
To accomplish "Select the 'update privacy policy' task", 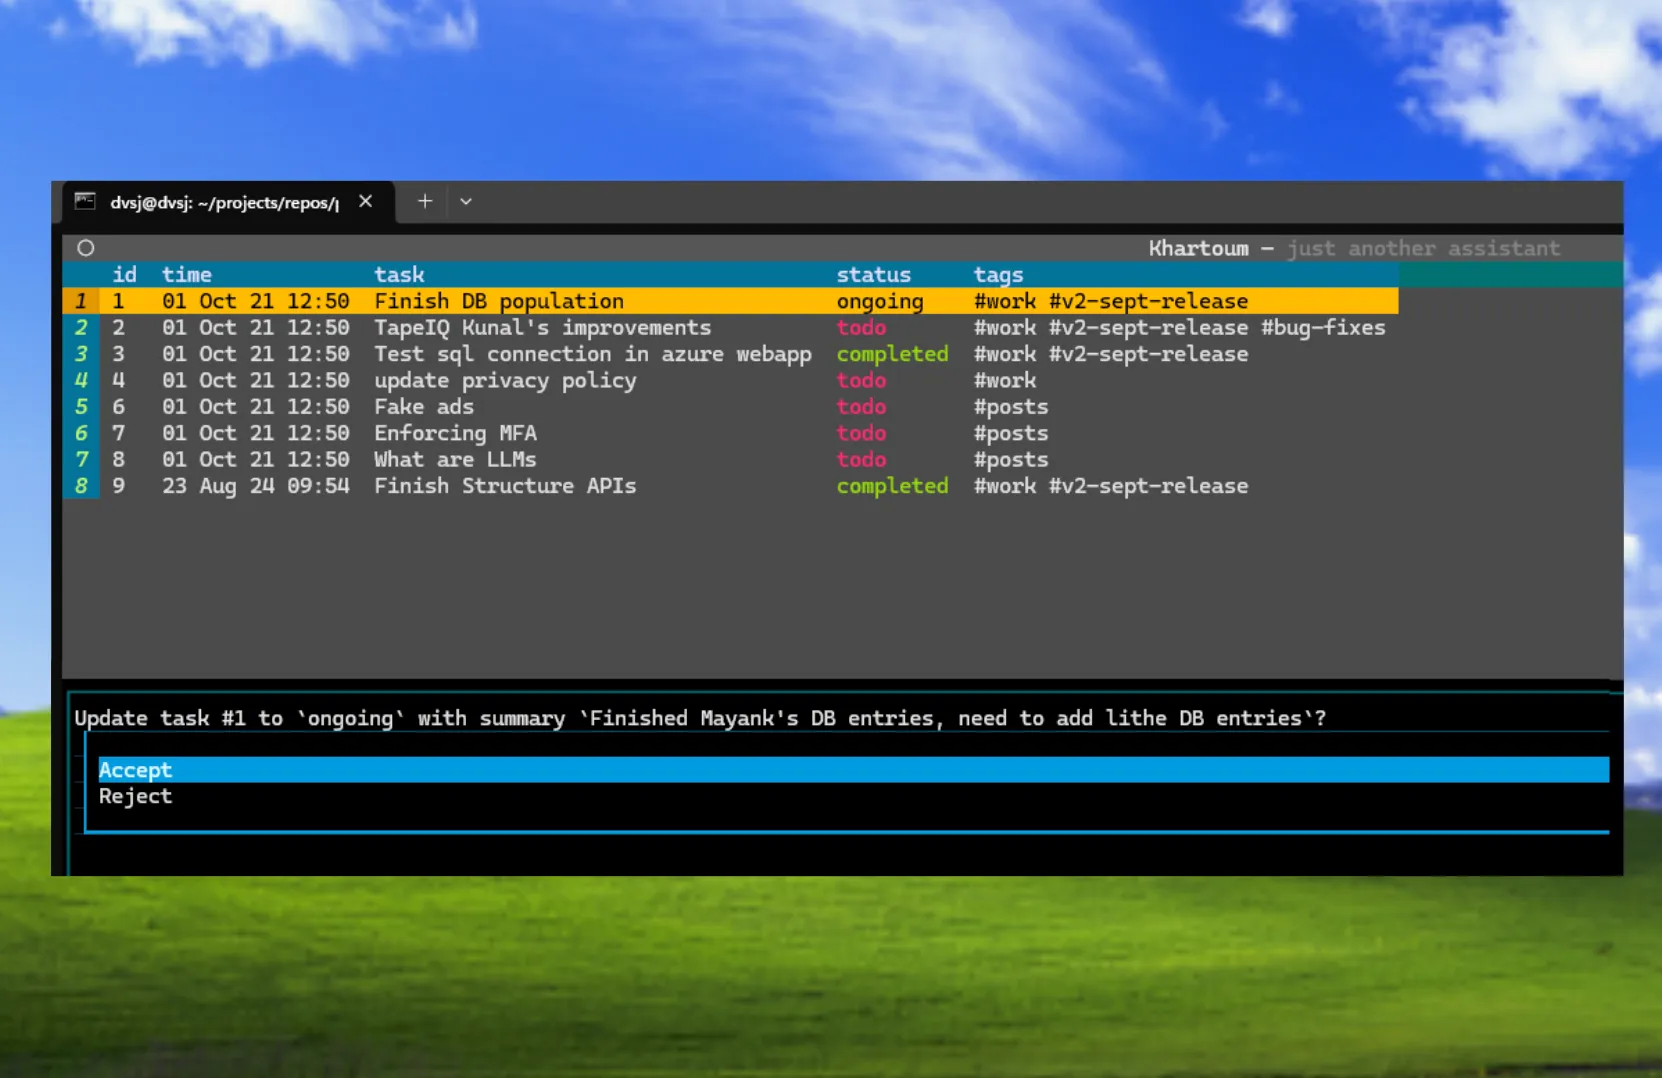I will tap(505, 380).
